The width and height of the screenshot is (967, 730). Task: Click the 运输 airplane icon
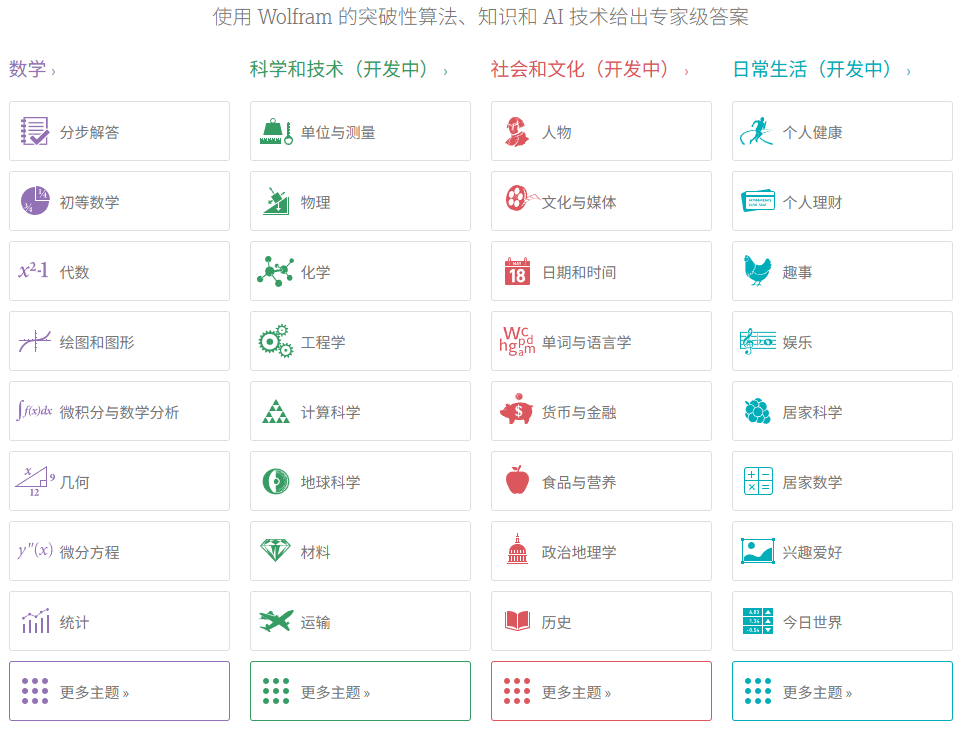pyautogui.click(x=275, y=621)
